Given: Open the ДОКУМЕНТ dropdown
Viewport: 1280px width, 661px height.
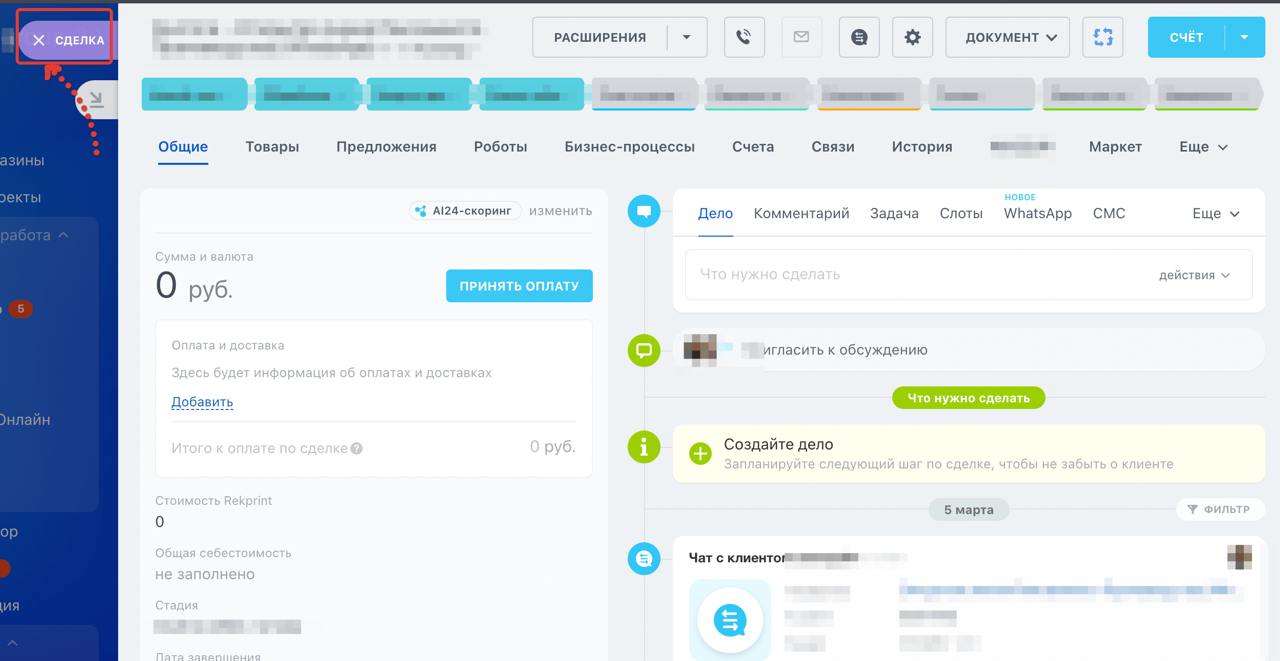Looking at the screenshot, I should click(x=1008, y=37).
